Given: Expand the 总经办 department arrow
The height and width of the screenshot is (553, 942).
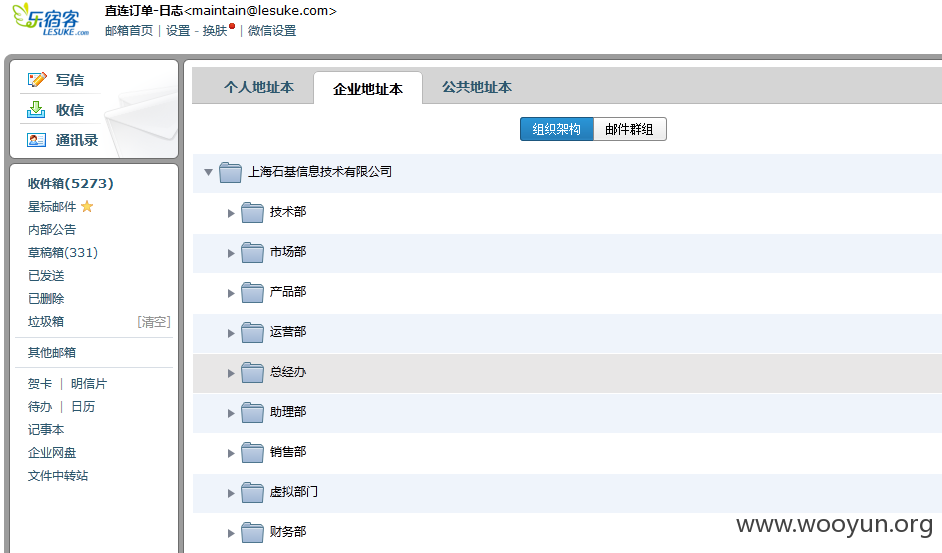Looking at the screenshot, I should click(231, 373).
